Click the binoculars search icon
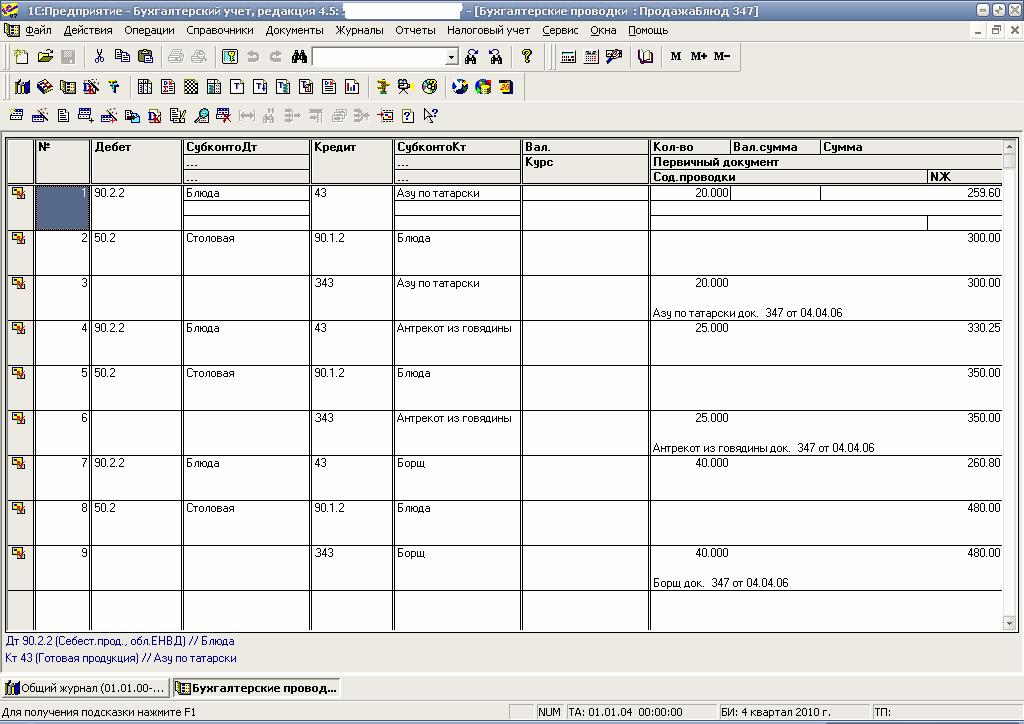 pos(299,57)
